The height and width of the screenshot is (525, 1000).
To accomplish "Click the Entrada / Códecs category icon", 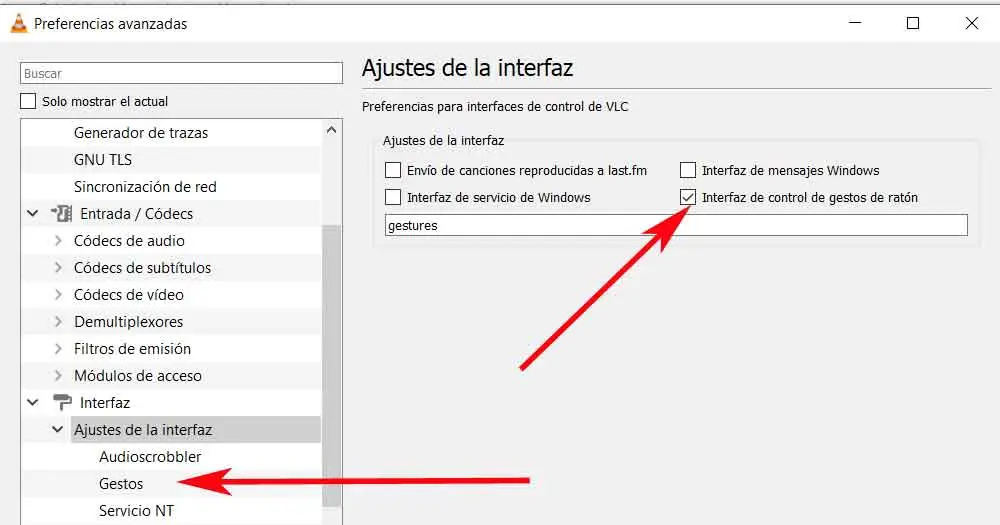I will (61, 214).
